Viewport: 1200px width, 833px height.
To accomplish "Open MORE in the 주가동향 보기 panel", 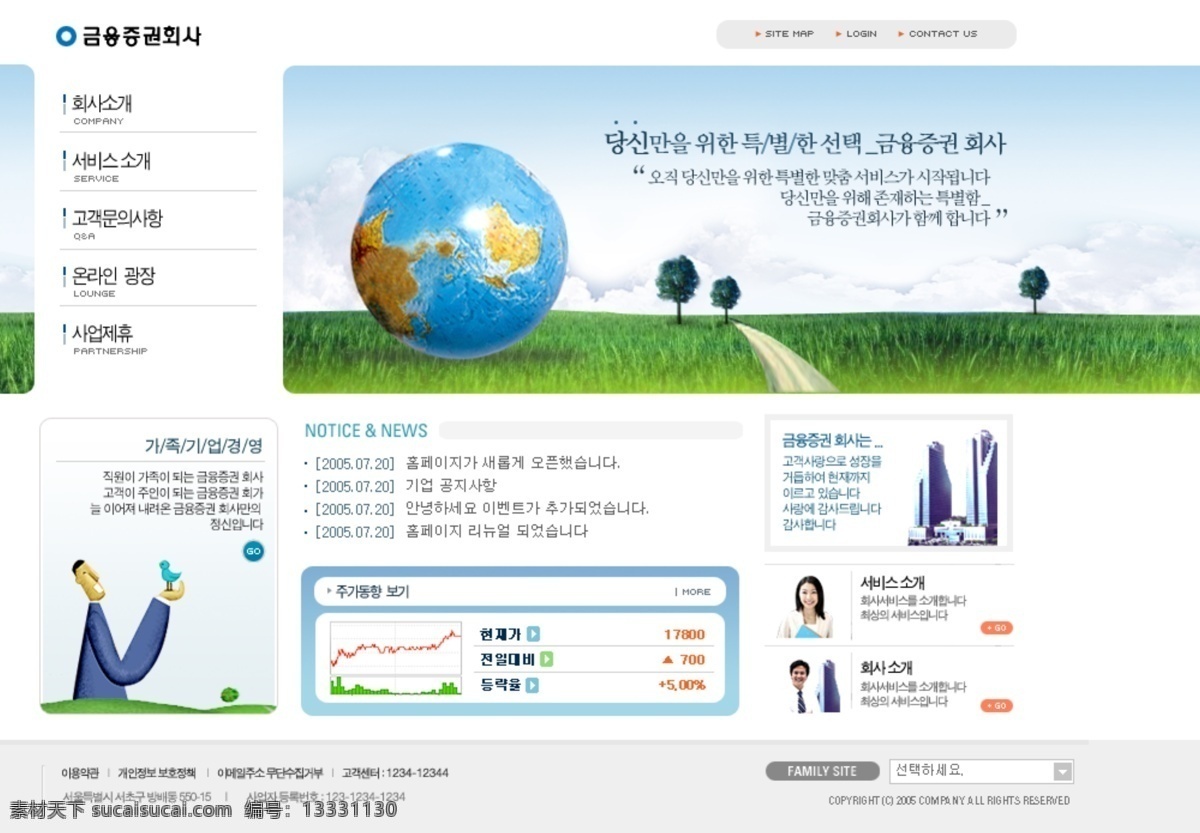I will (693, 592).
